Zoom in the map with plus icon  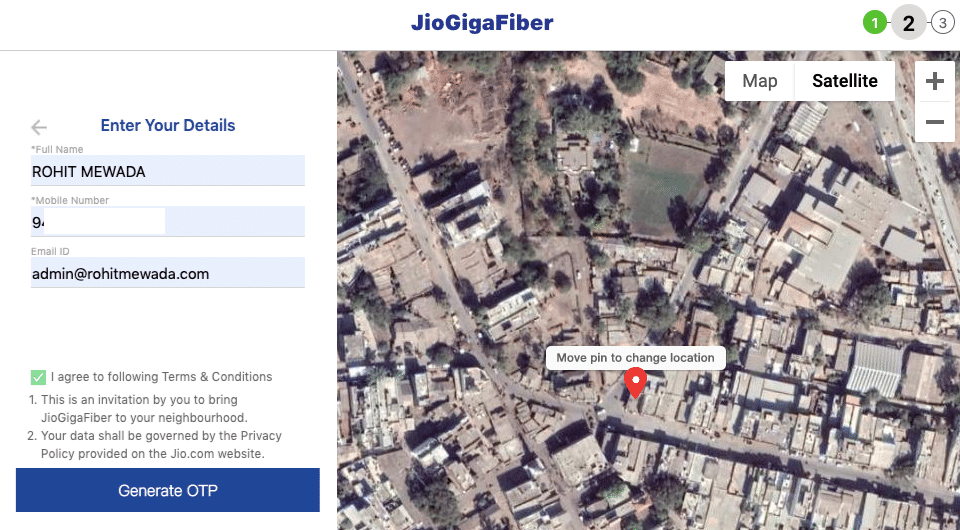pos(934,81)
